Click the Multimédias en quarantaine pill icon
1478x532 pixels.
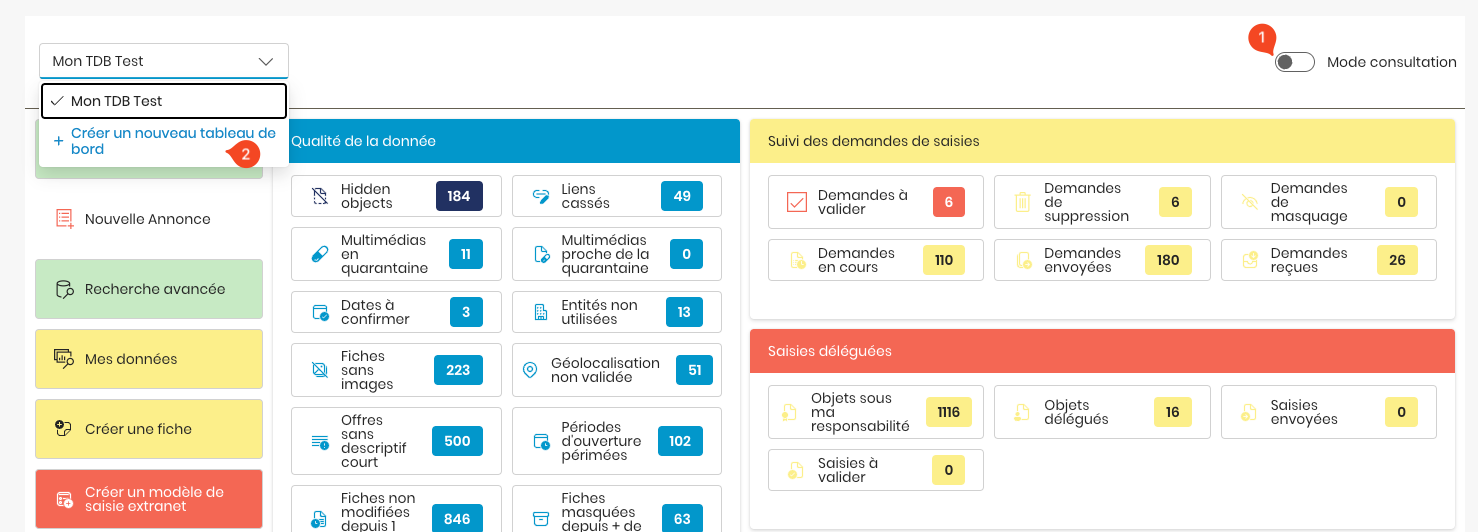coord(320,254)
